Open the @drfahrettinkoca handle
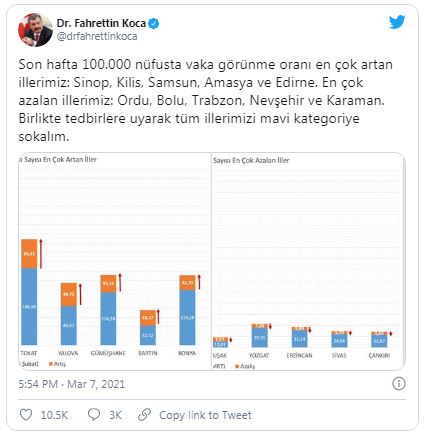The height and width of the screenshot is (438, 427). pos(97,36)
